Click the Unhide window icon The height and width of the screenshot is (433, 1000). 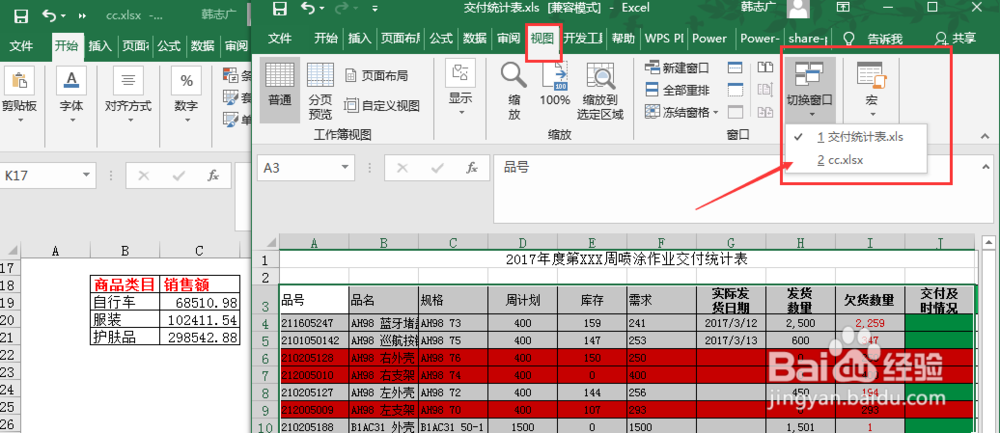pos(735,112)
